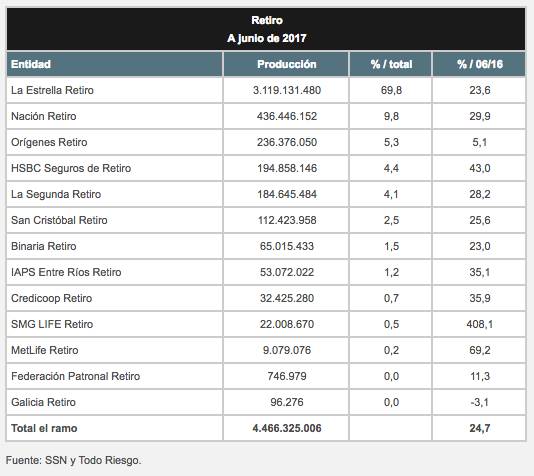
Task: Select the SMG LIFE Retiro cell
Action: click(115, 324)
